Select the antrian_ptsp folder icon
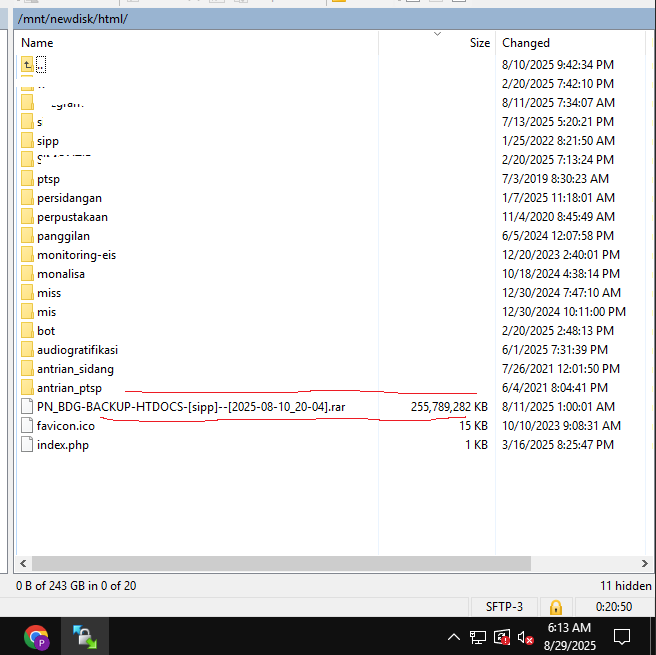This screenshot has height=655, width=656. tap(27, 388)
